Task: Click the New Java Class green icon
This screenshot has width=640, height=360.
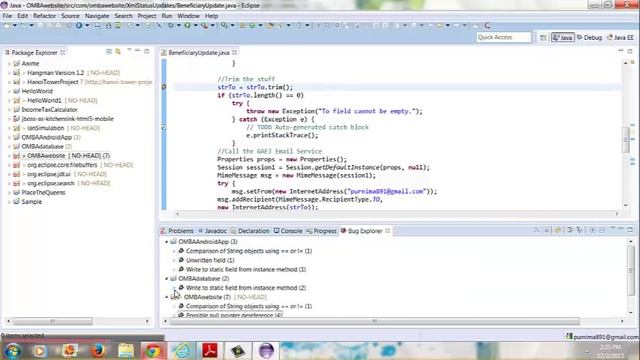Action: [252, 25]
